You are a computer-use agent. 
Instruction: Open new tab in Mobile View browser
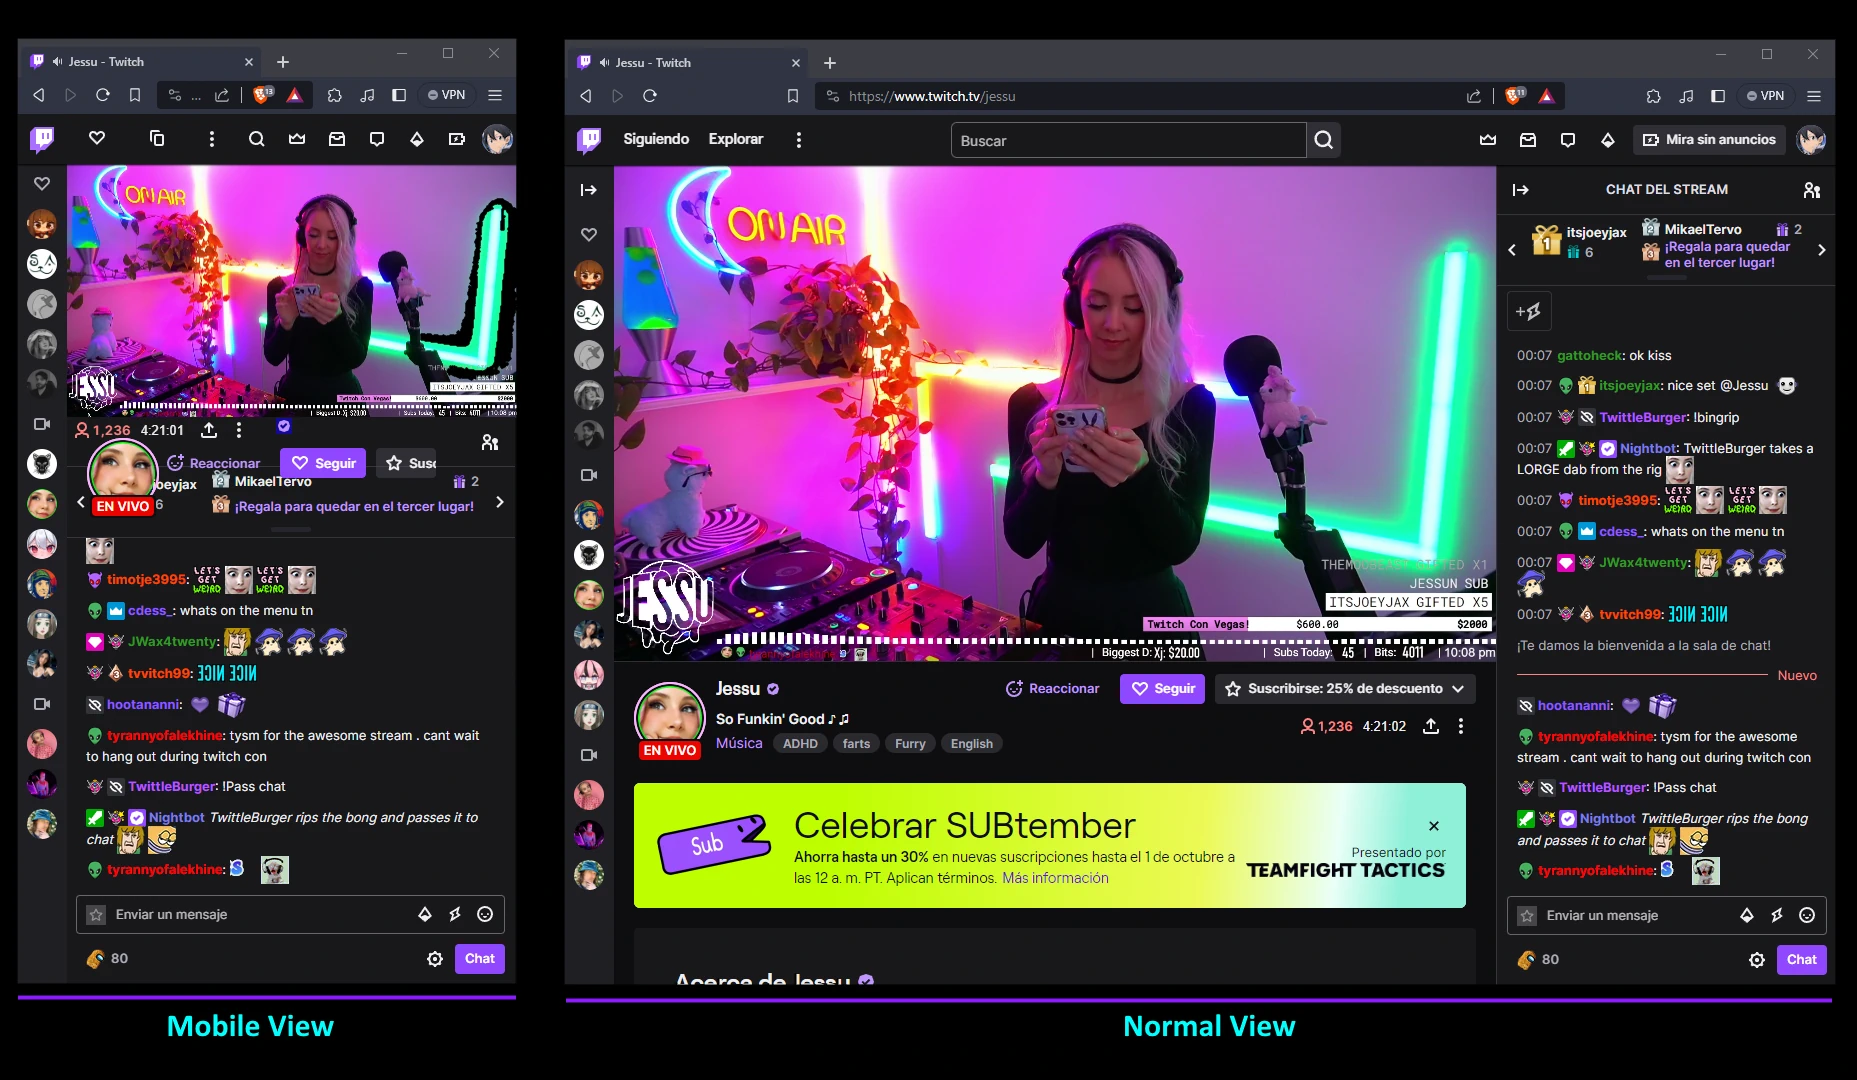(x=283, y=62)
